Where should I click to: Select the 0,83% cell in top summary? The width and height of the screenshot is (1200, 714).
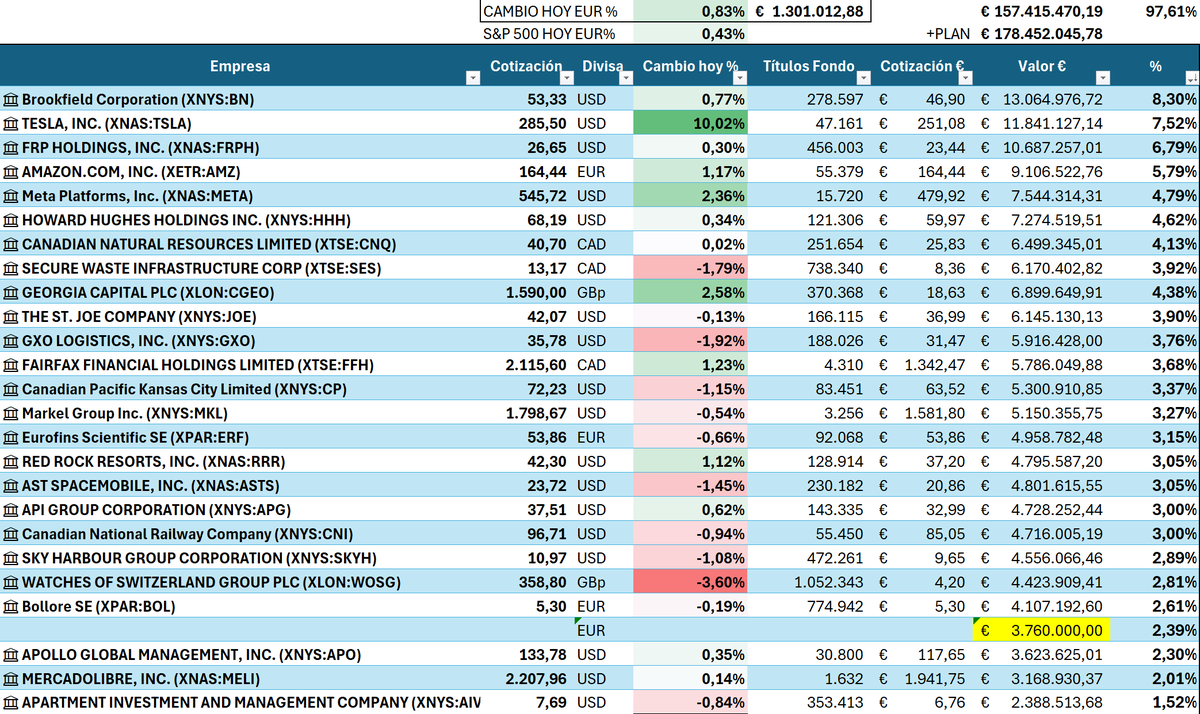(691, 12)
